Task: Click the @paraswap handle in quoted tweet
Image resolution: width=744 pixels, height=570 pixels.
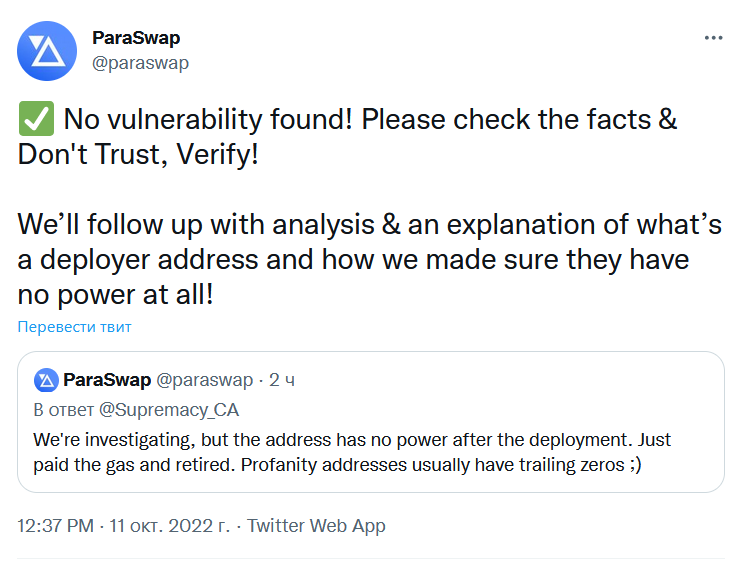Action: point(205,380)
